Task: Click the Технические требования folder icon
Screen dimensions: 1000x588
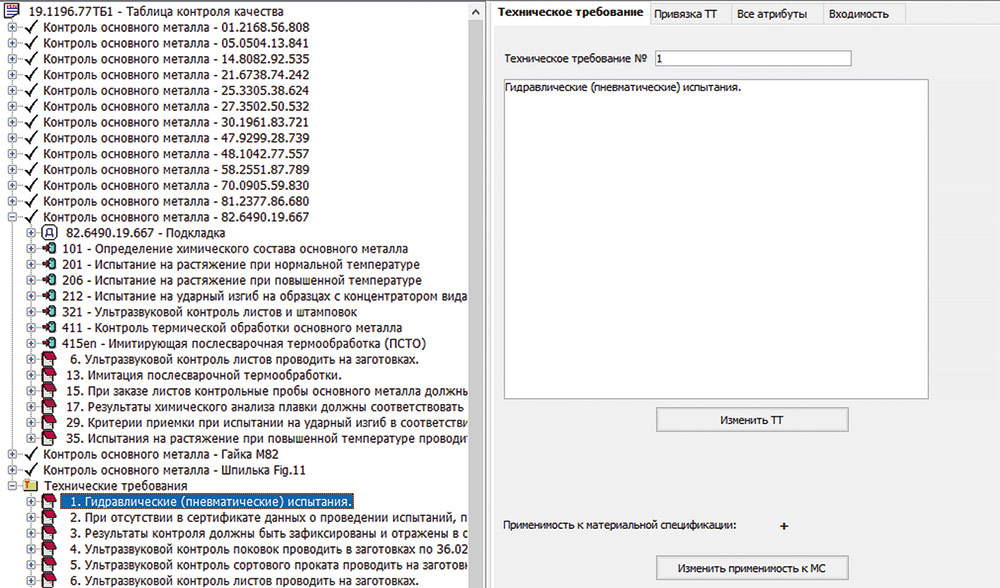Action: (31, 486)
